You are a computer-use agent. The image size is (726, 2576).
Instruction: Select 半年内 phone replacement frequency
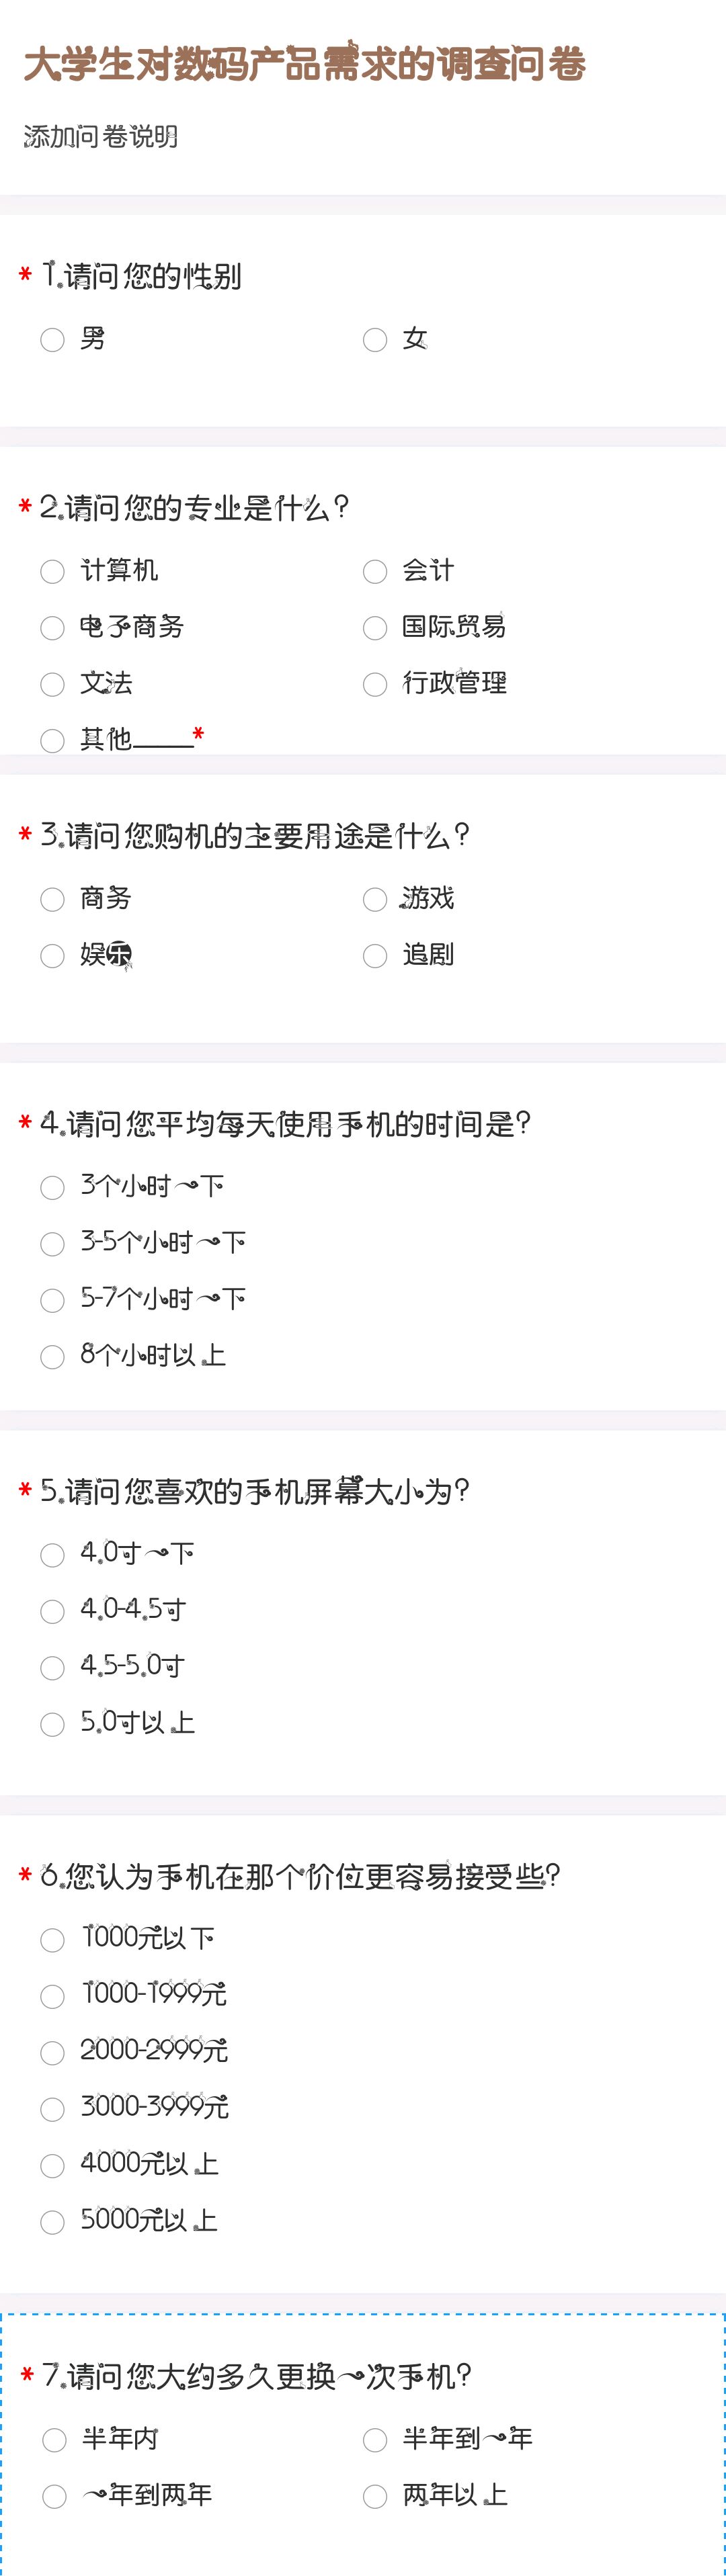(54, 2440)
